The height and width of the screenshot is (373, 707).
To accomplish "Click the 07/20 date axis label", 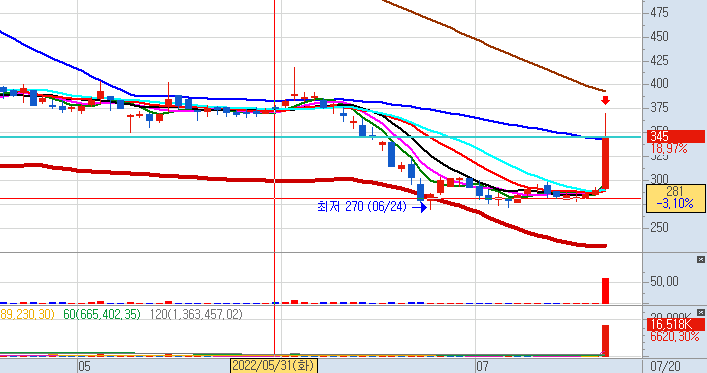I will pyautogui.click(x=665, y=366).
